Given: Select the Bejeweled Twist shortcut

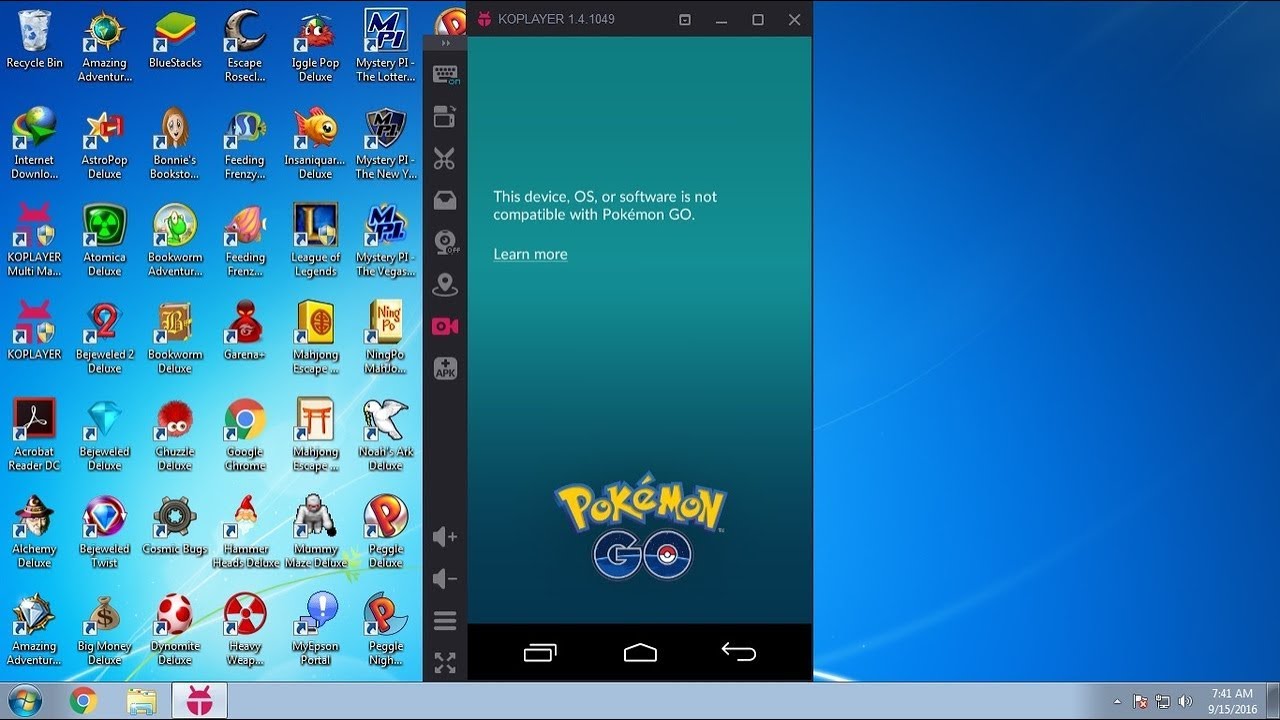Looking at the screenshot, I should tap(105, 531).
